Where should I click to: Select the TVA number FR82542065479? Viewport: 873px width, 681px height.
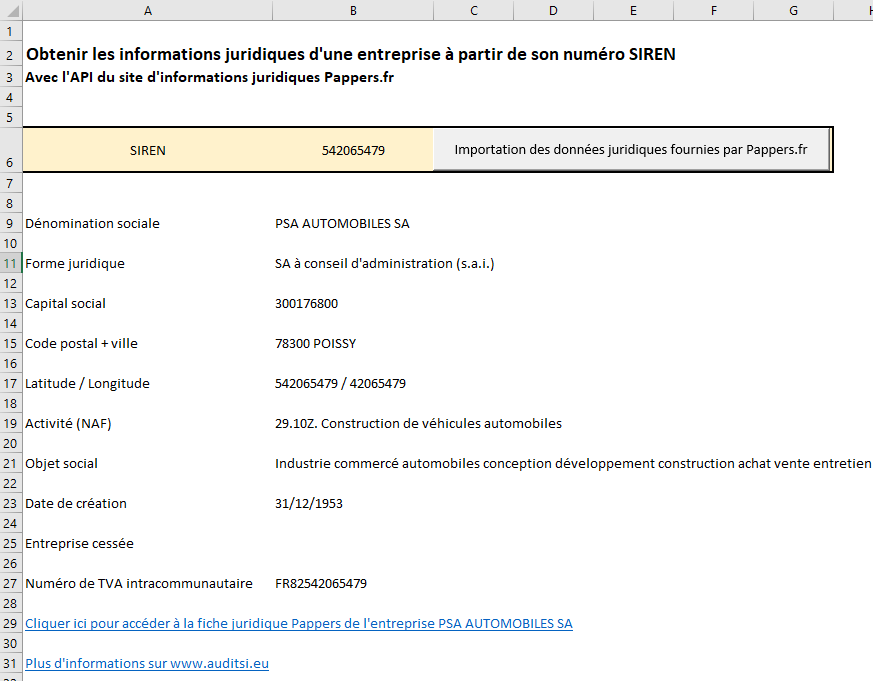coord(321,584)
